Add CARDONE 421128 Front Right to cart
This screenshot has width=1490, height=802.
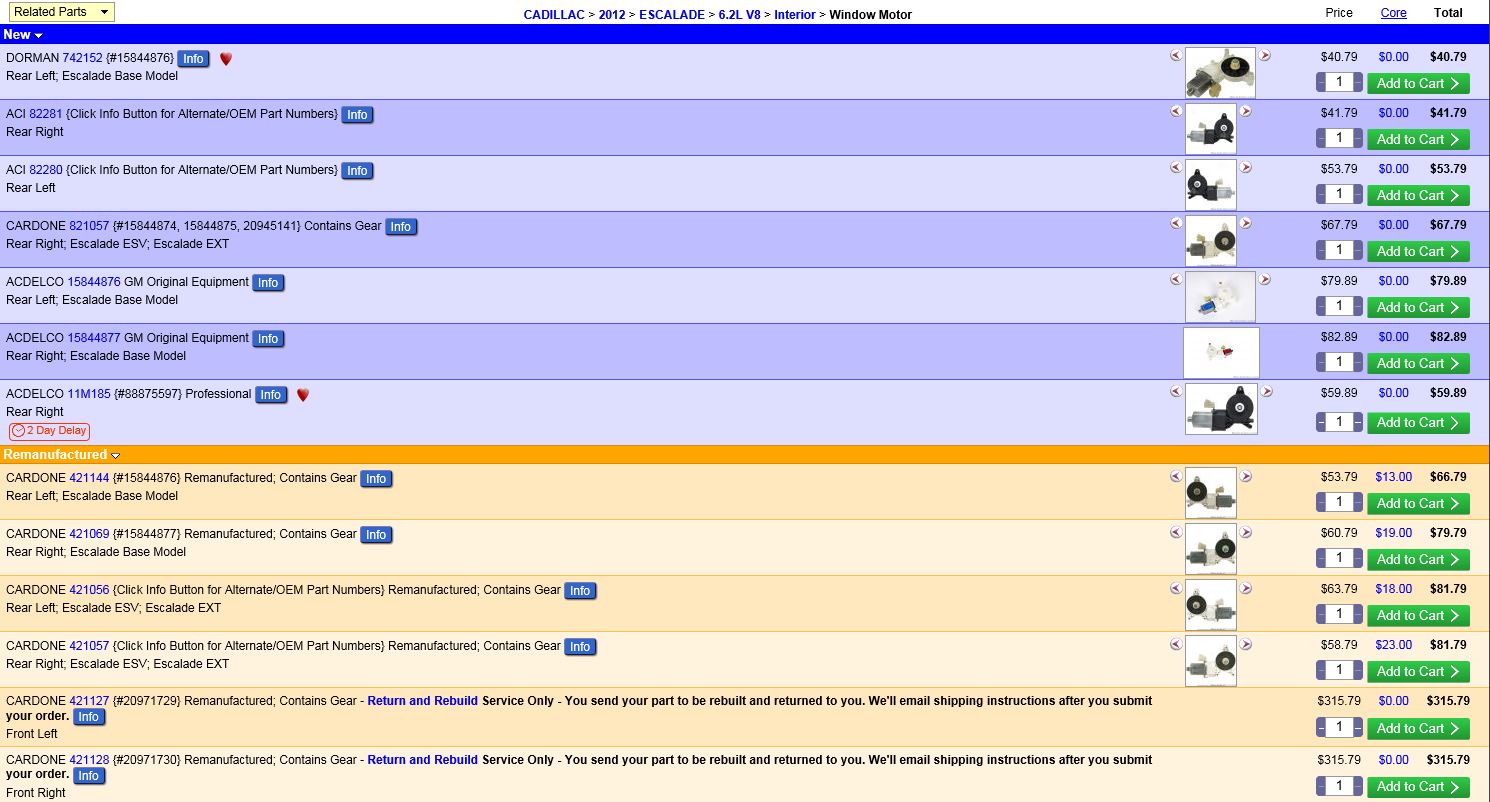click(x=1418, y=787)
